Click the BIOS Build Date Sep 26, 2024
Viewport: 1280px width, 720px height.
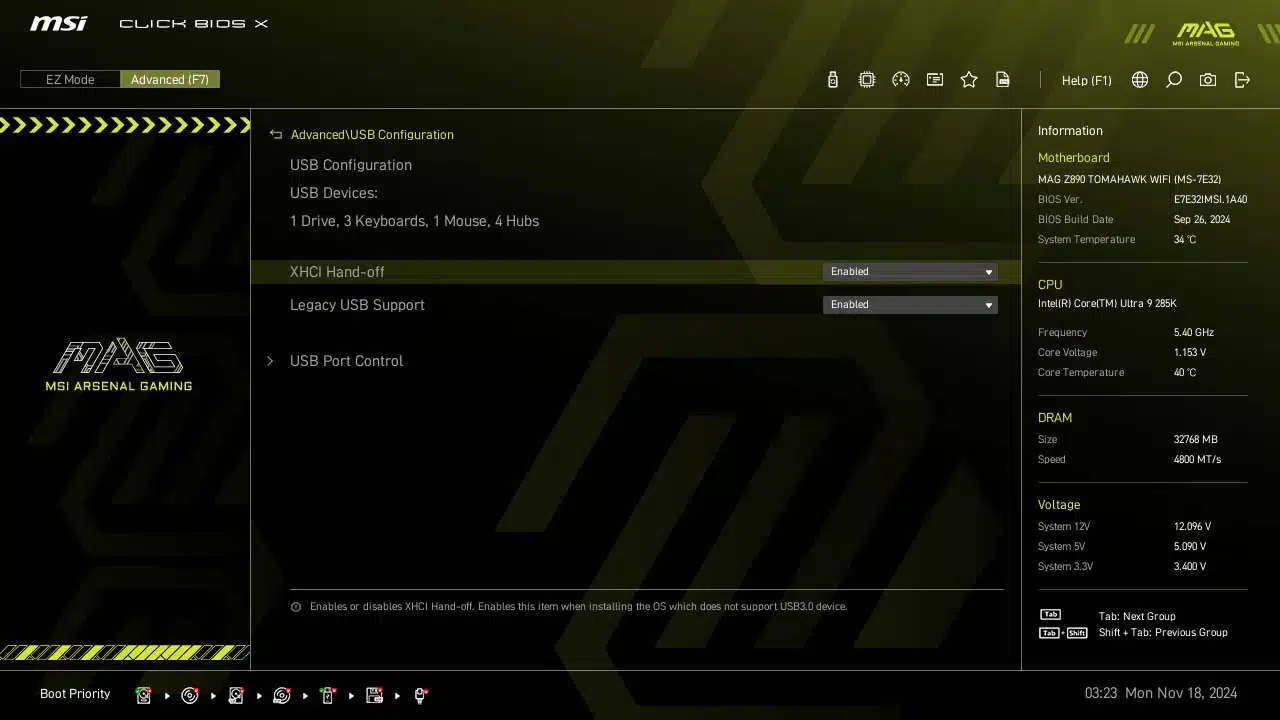pos(1202,220)
